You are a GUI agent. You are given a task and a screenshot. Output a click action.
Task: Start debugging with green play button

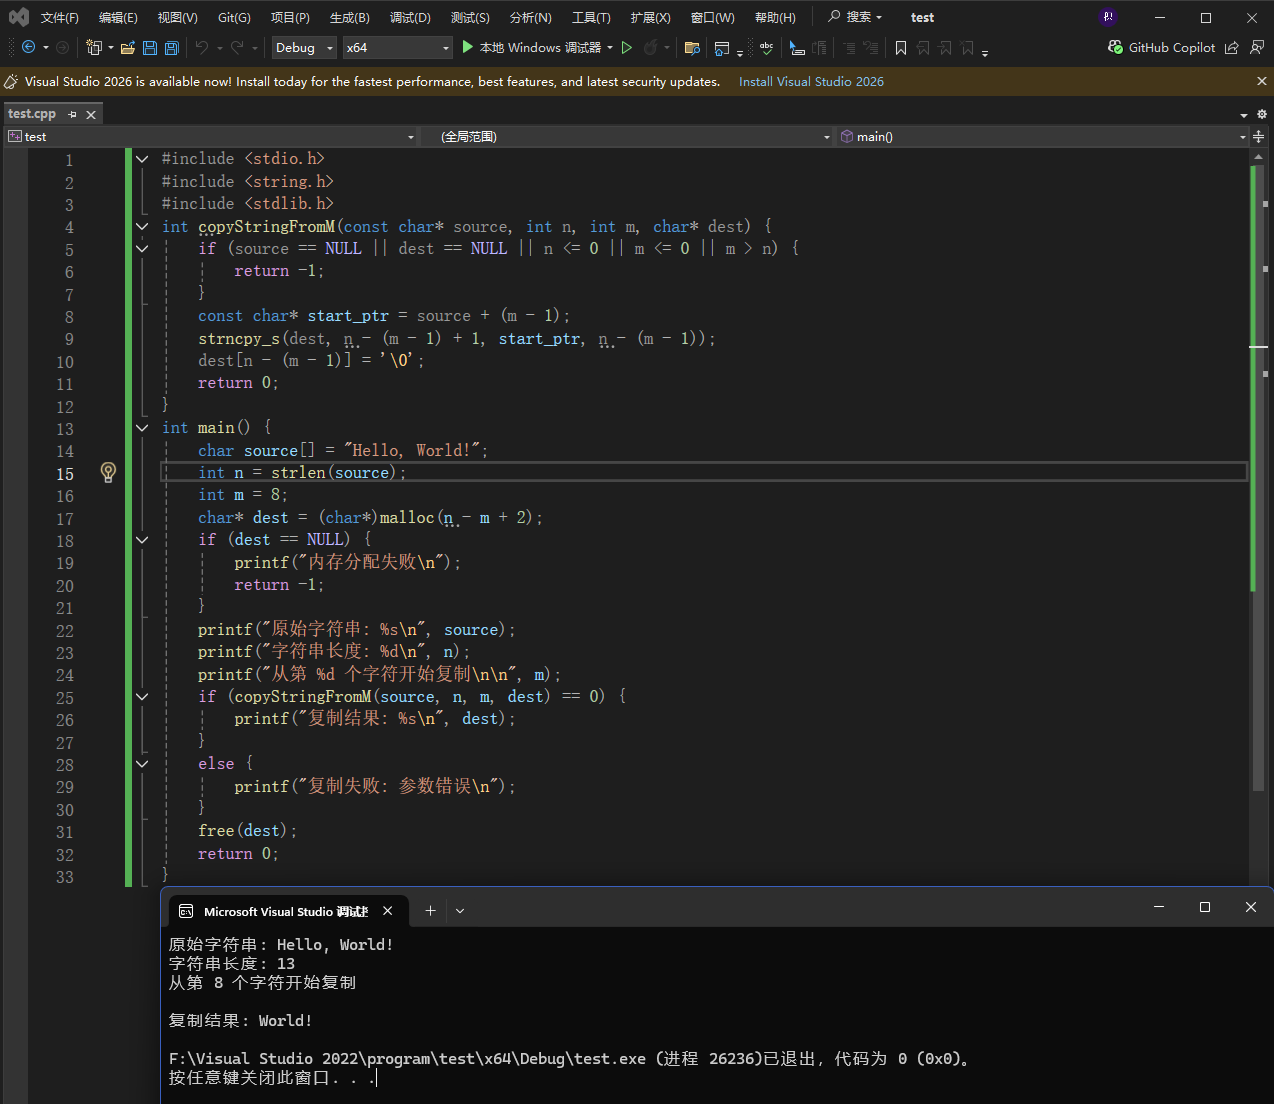click(467, 47)
